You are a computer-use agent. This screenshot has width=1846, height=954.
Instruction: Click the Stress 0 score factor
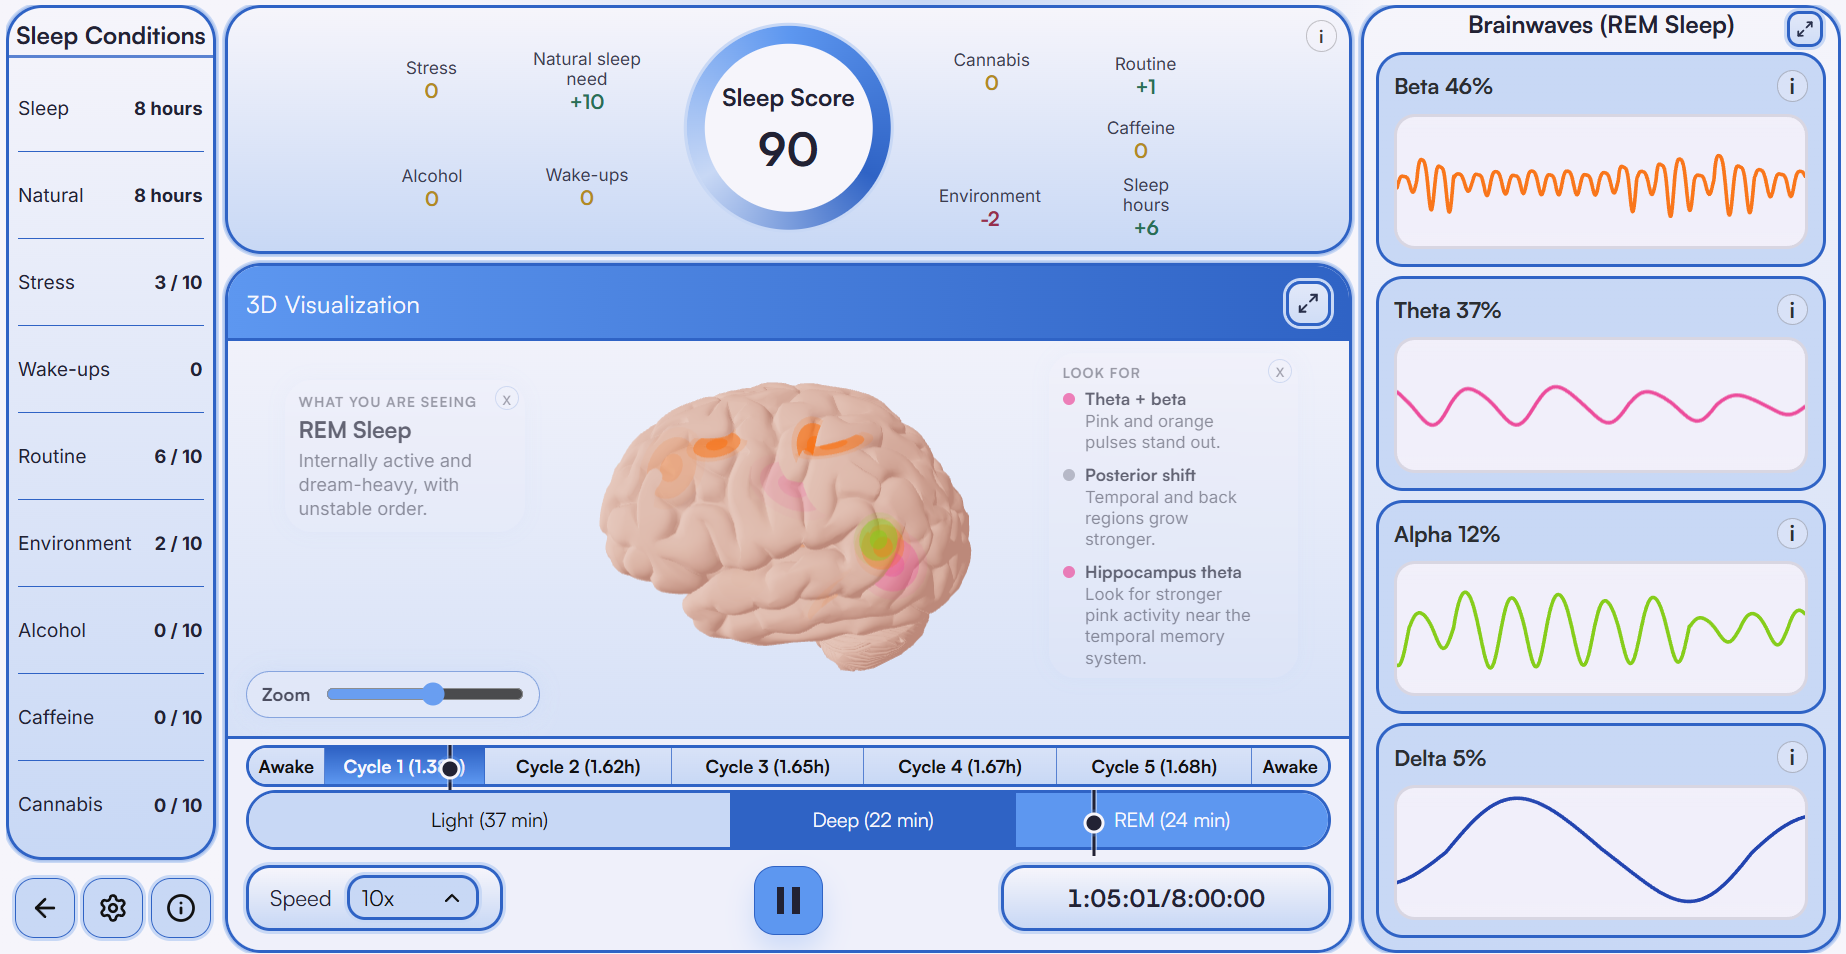coord(431,79)
